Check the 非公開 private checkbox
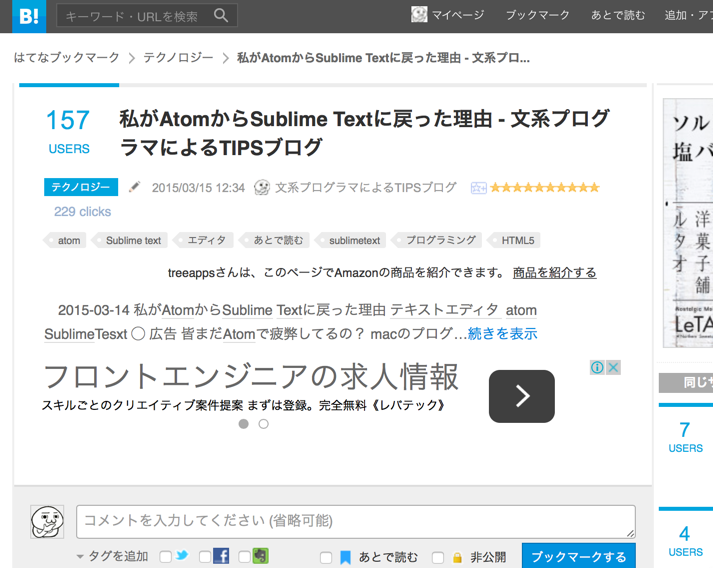Image resolution: width=713 pixels, height=568 pixels. point(438,558)
